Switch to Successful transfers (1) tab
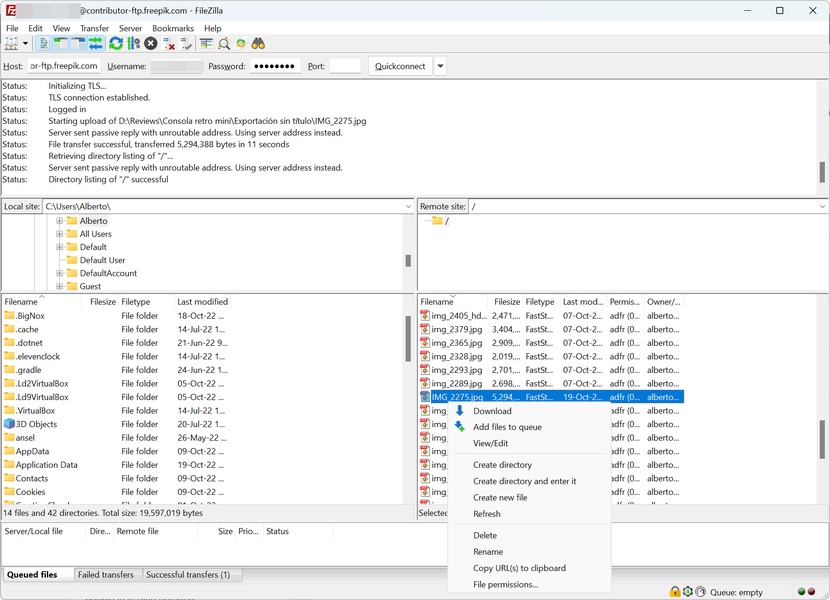Viewport: 830px width, 600px height. point(187,575)
